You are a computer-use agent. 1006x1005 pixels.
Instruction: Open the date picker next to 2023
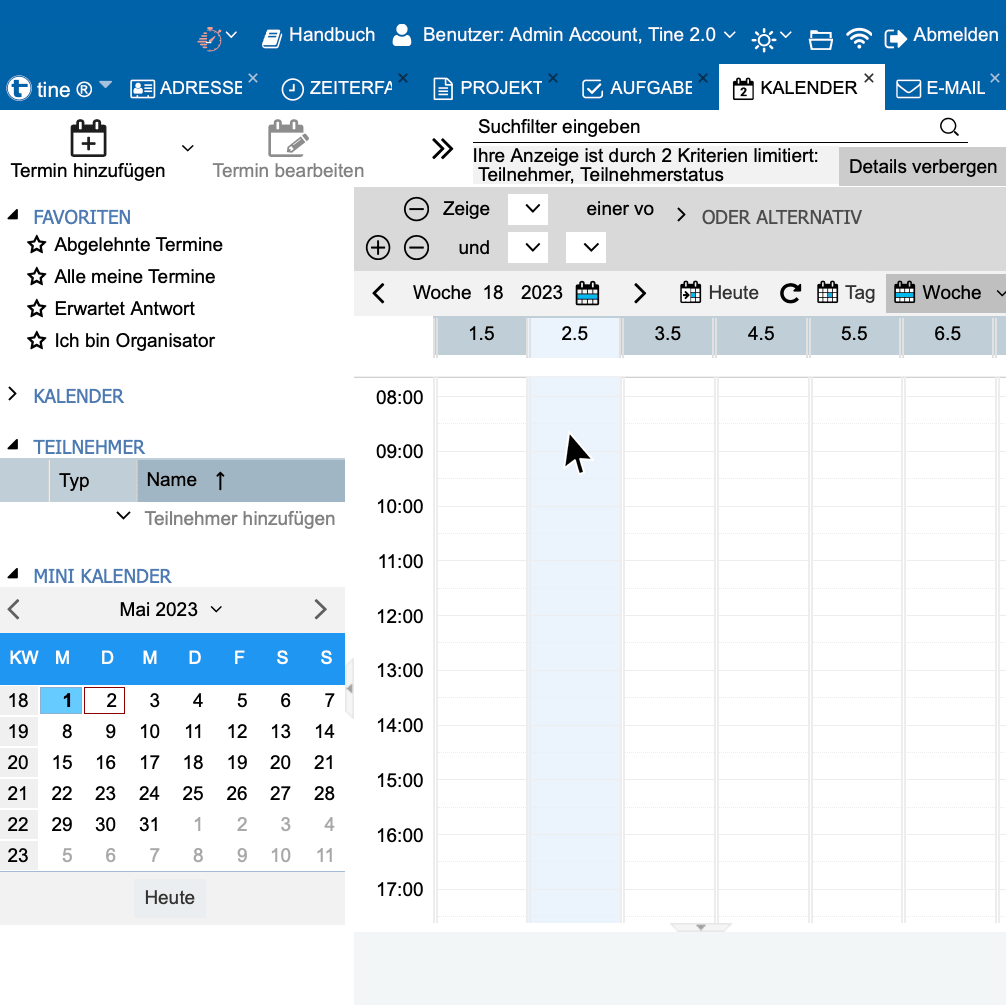(x=588, y=293)
